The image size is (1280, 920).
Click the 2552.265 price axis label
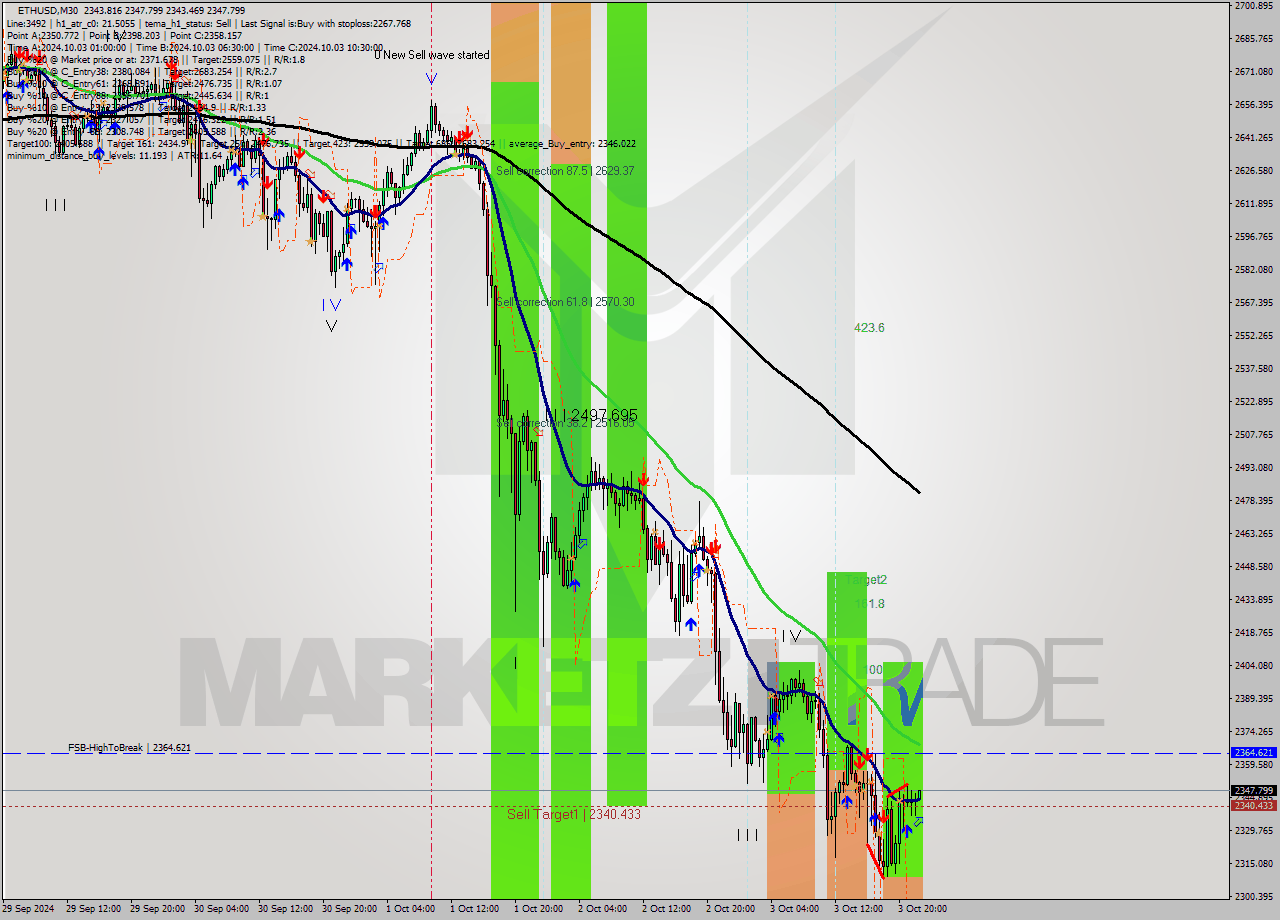click(1253, 335)
